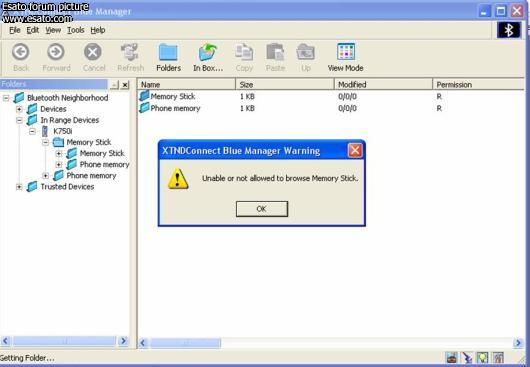Open the View menu
This screenshot has width=530, height=367.
(53, 30)
